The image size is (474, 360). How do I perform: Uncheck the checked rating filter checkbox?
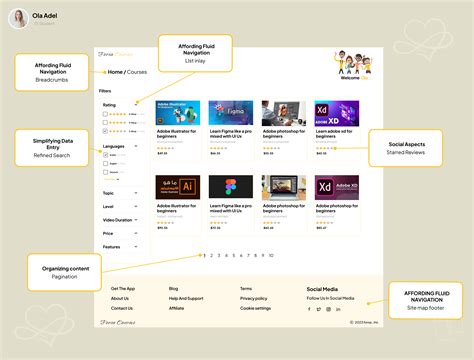tap(105, 131)
